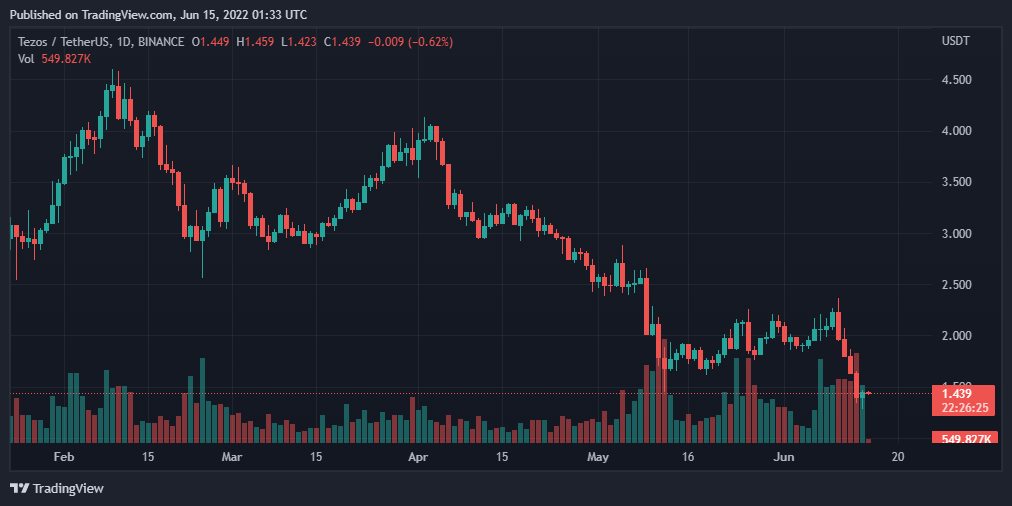The width and height of the screenshot is (1012, 506).
Task: Click the Jun date axis label
Action: pos(784,457)
